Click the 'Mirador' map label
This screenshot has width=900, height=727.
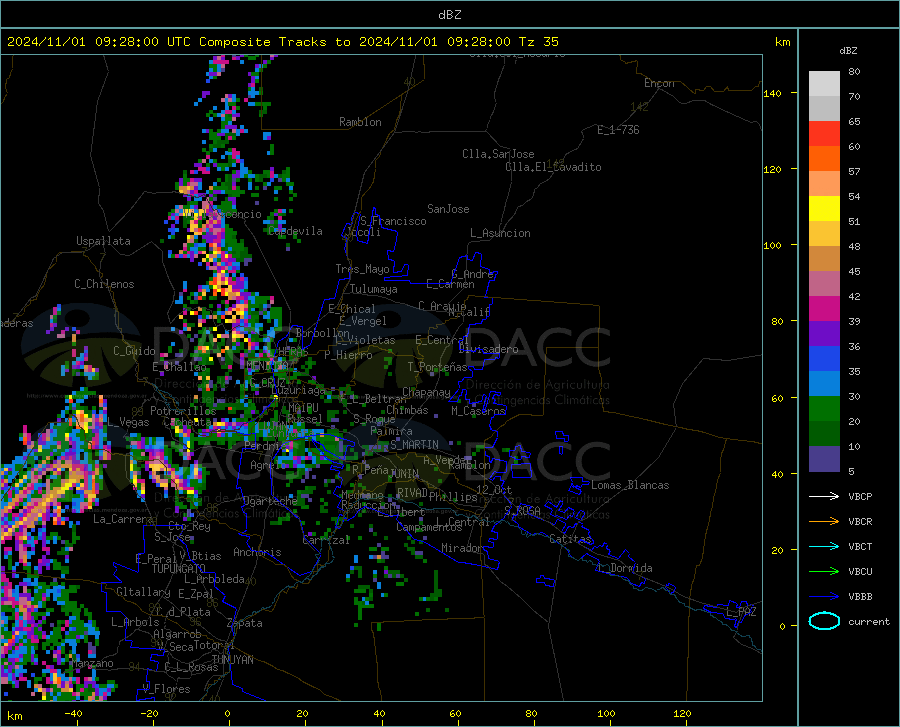[x=462, y=548]
